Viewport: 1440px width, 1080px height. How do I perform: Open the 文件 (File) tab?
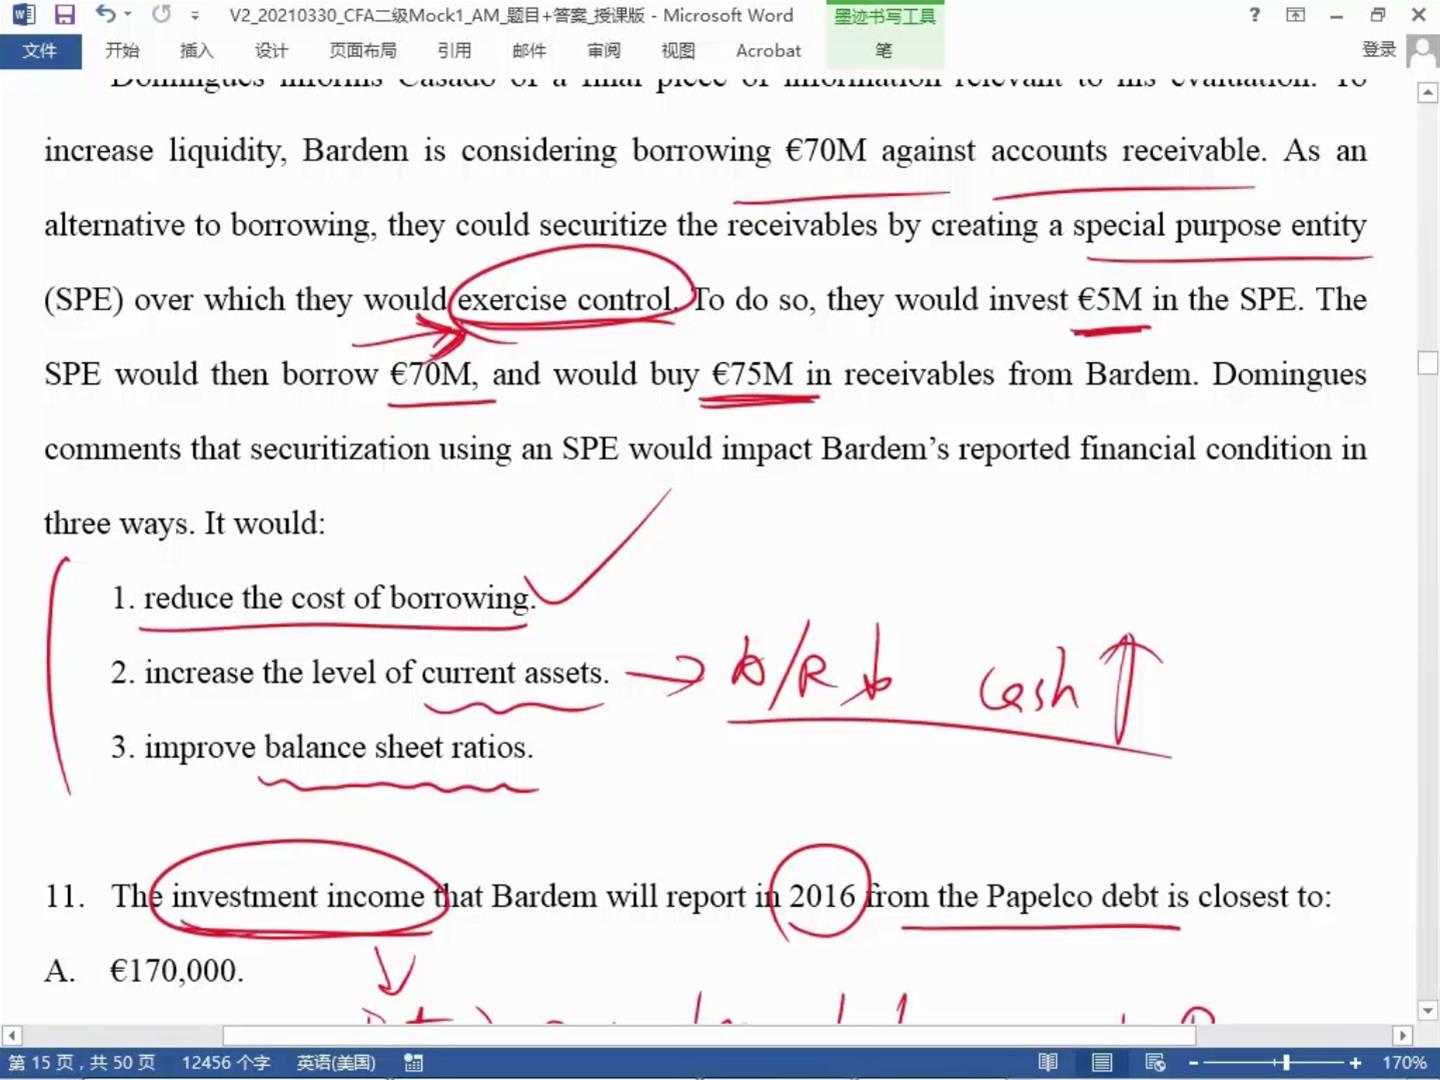coord(40,50)
